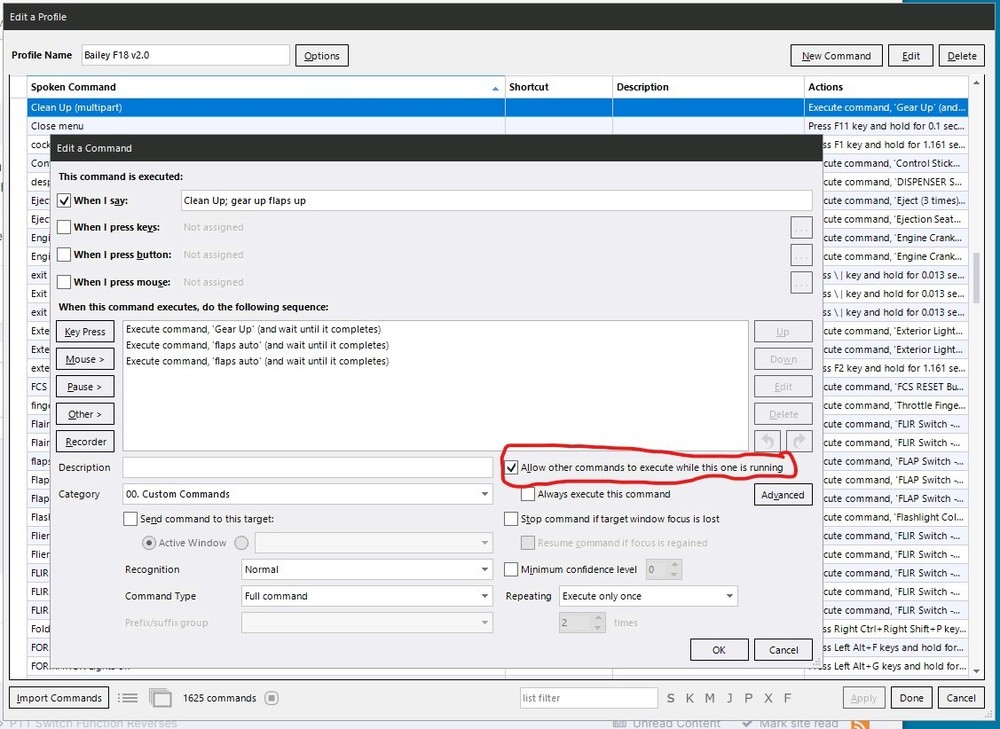This screenshot has height=729, width=1000.
Task: Enable the When I press mouse checkbox
Action: pyautogui.click(x=64, y=282)
